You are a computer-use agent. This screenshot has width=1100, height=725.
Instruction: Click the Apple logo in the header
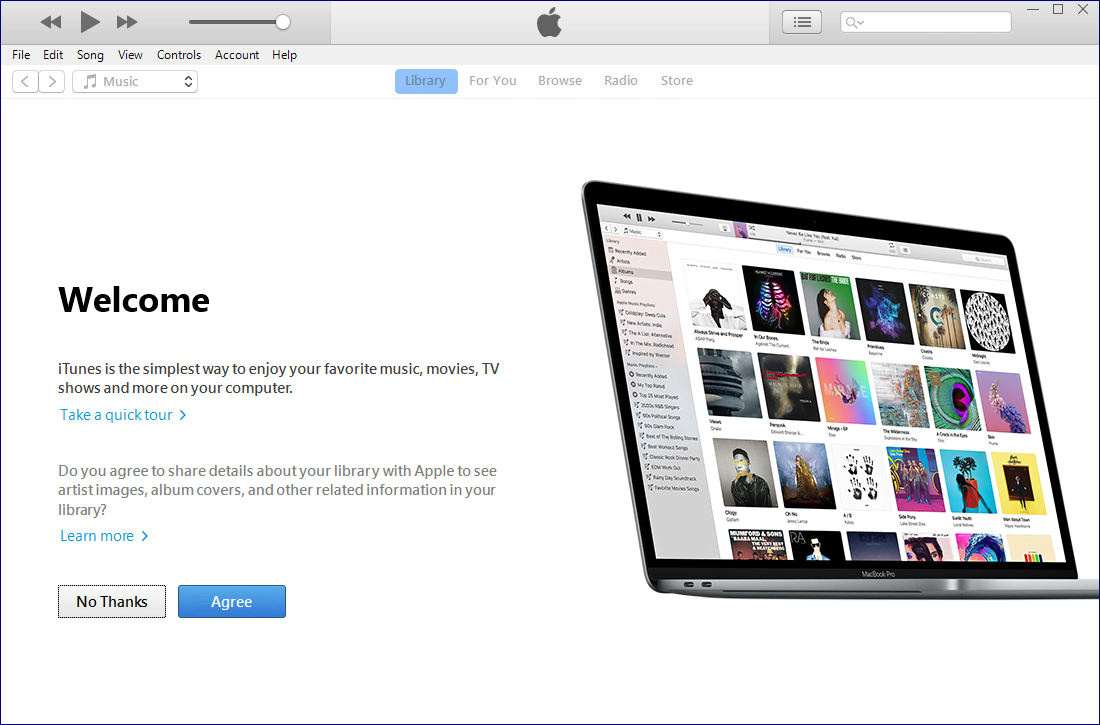click(549, 22)
